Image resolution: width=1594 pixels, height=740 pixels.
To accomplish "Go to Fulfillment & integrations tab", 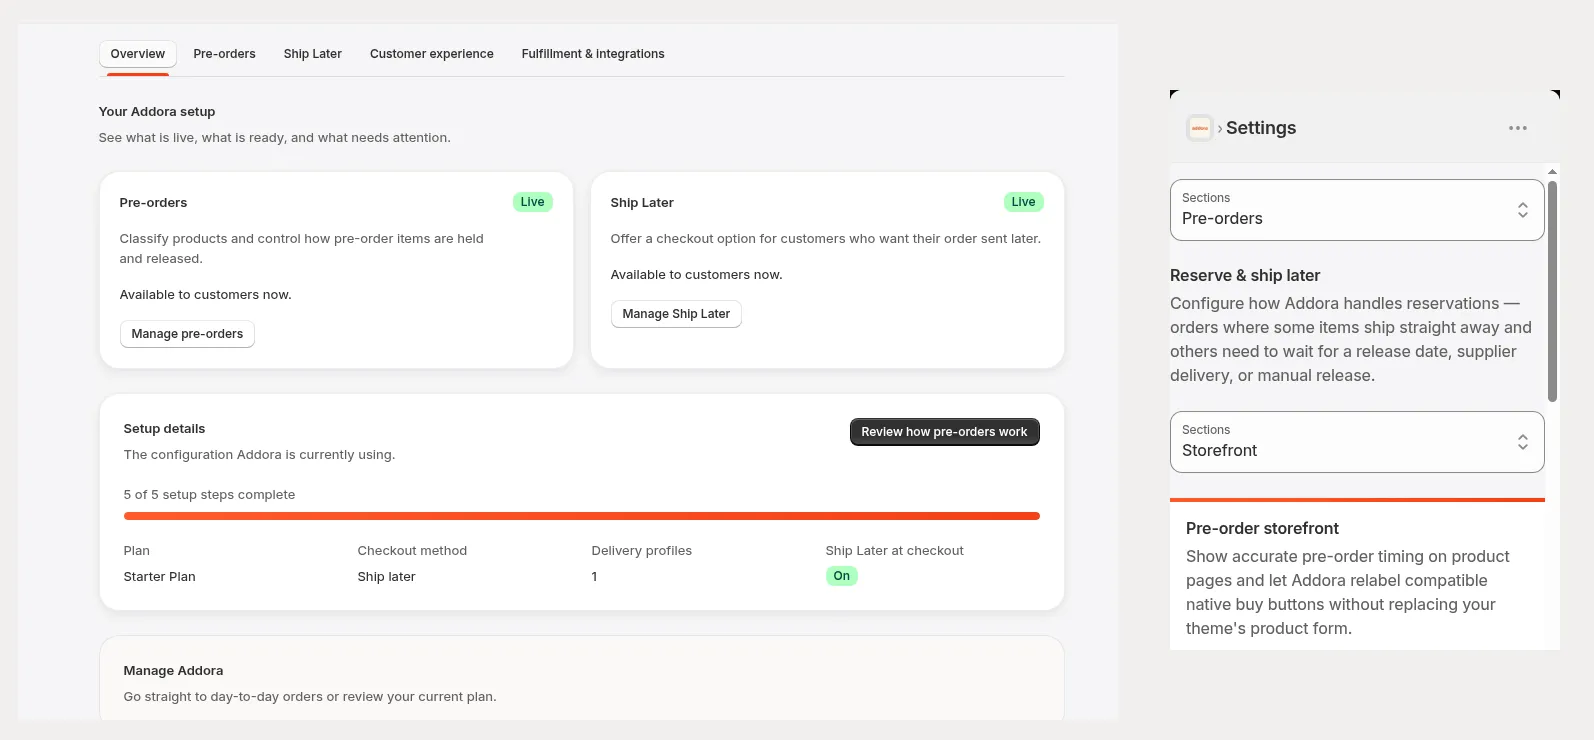I will pos(593,54).
